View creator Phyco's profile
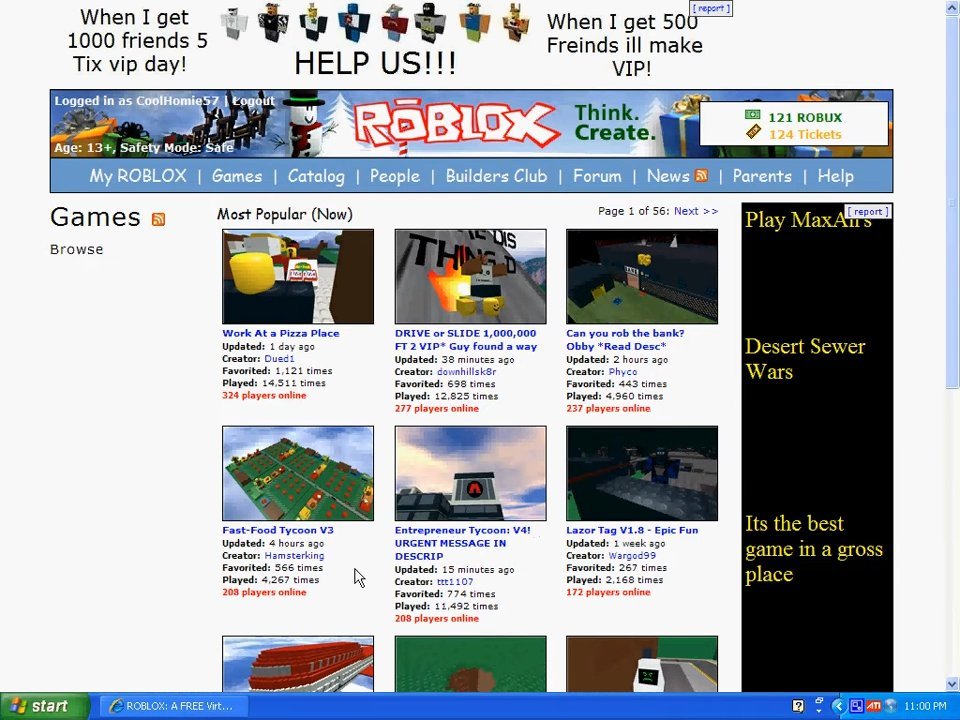 point(623,372)
